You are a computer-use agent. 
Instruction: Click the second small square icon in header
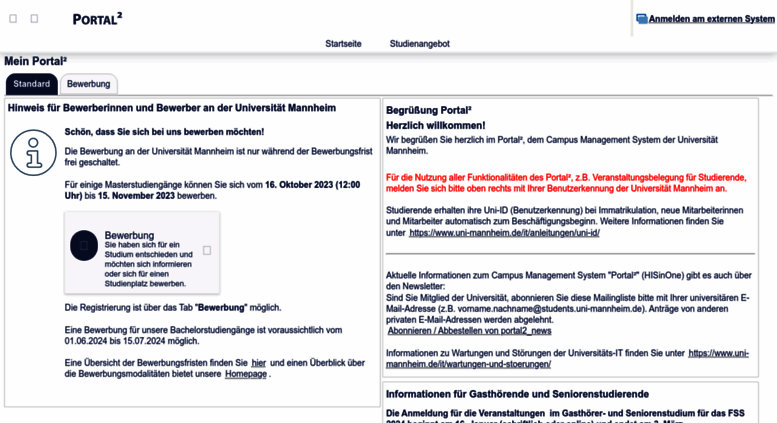(x=34, y=19)
